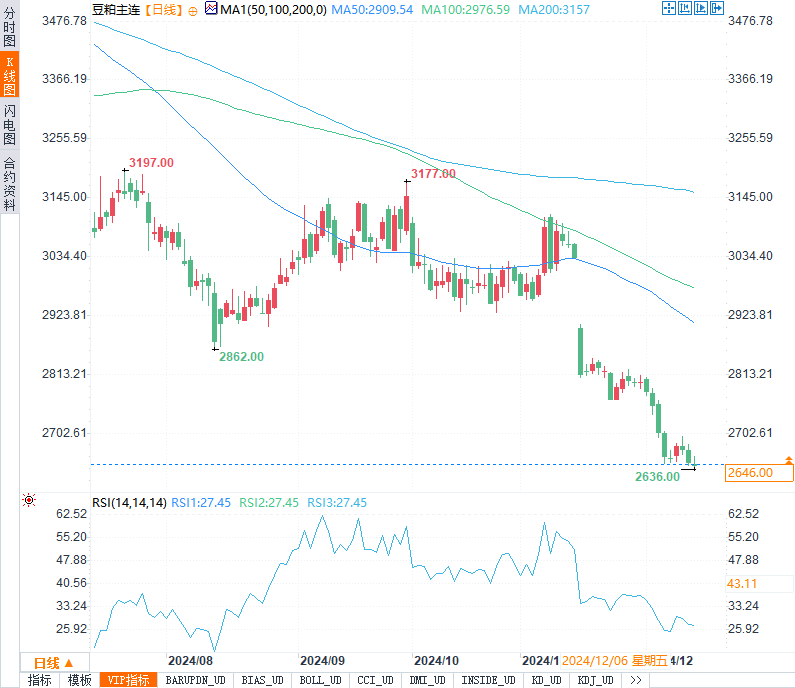Click the 豆粕主连 contract title
Image resolution: width=795 pixels, height=688 pixels.
click(116, 10)
